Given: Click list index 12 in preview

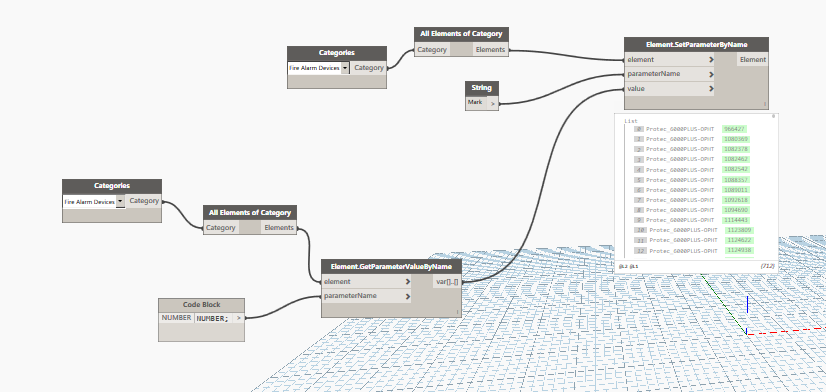Looking at the screenshot, I should [x=641, y=250].
